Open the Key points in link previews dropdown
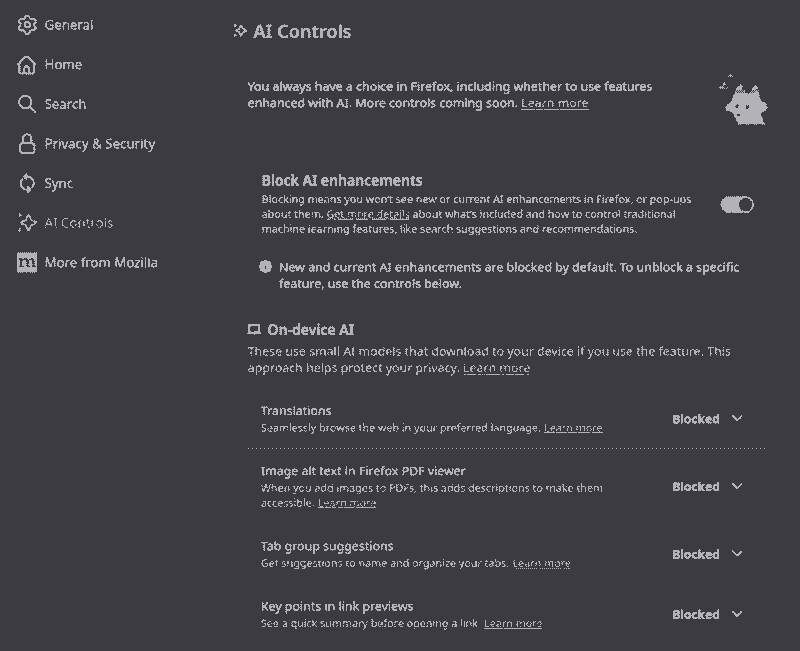Viewport: 800px width, 651px height. [707, 615]
